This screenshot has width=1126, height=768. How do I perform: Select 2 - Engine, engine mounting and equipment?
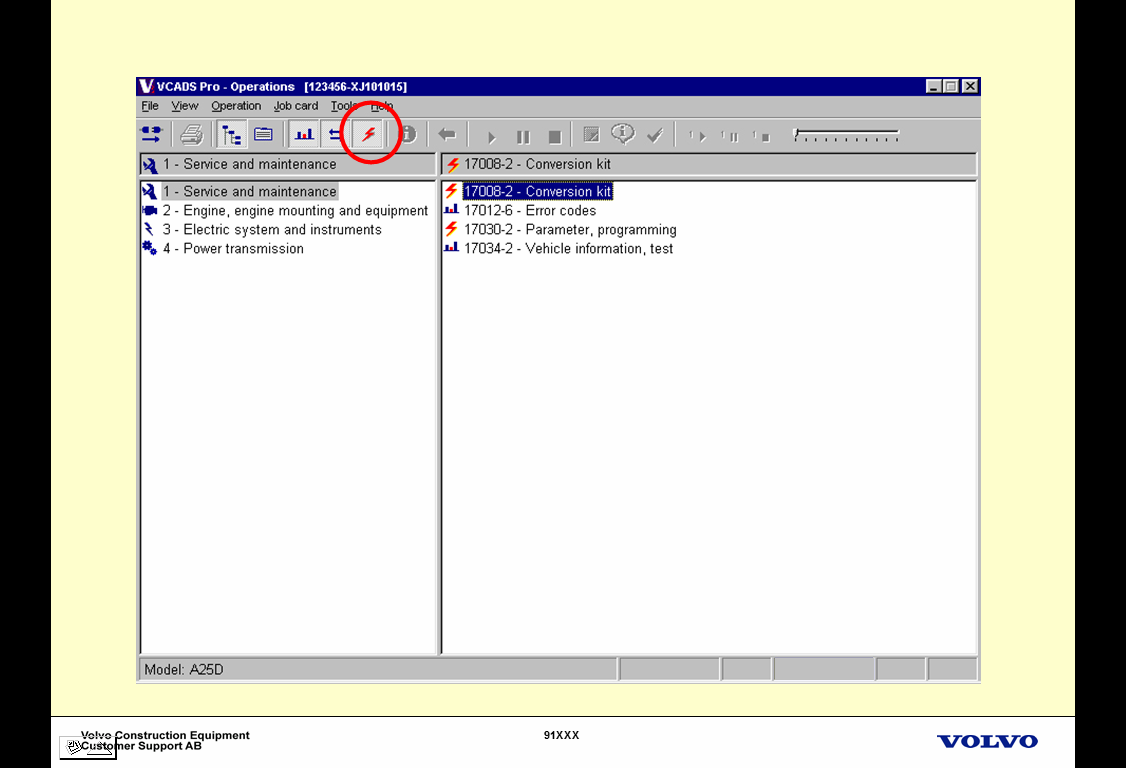tap(295, 210)
